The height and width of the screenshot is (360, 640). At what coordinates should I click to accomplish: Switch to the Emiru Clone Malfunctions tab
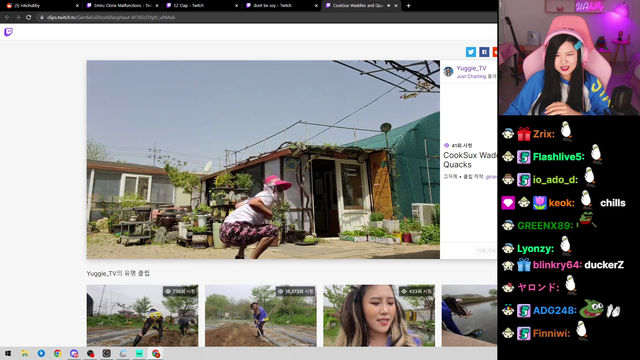(x=120, y=6)
